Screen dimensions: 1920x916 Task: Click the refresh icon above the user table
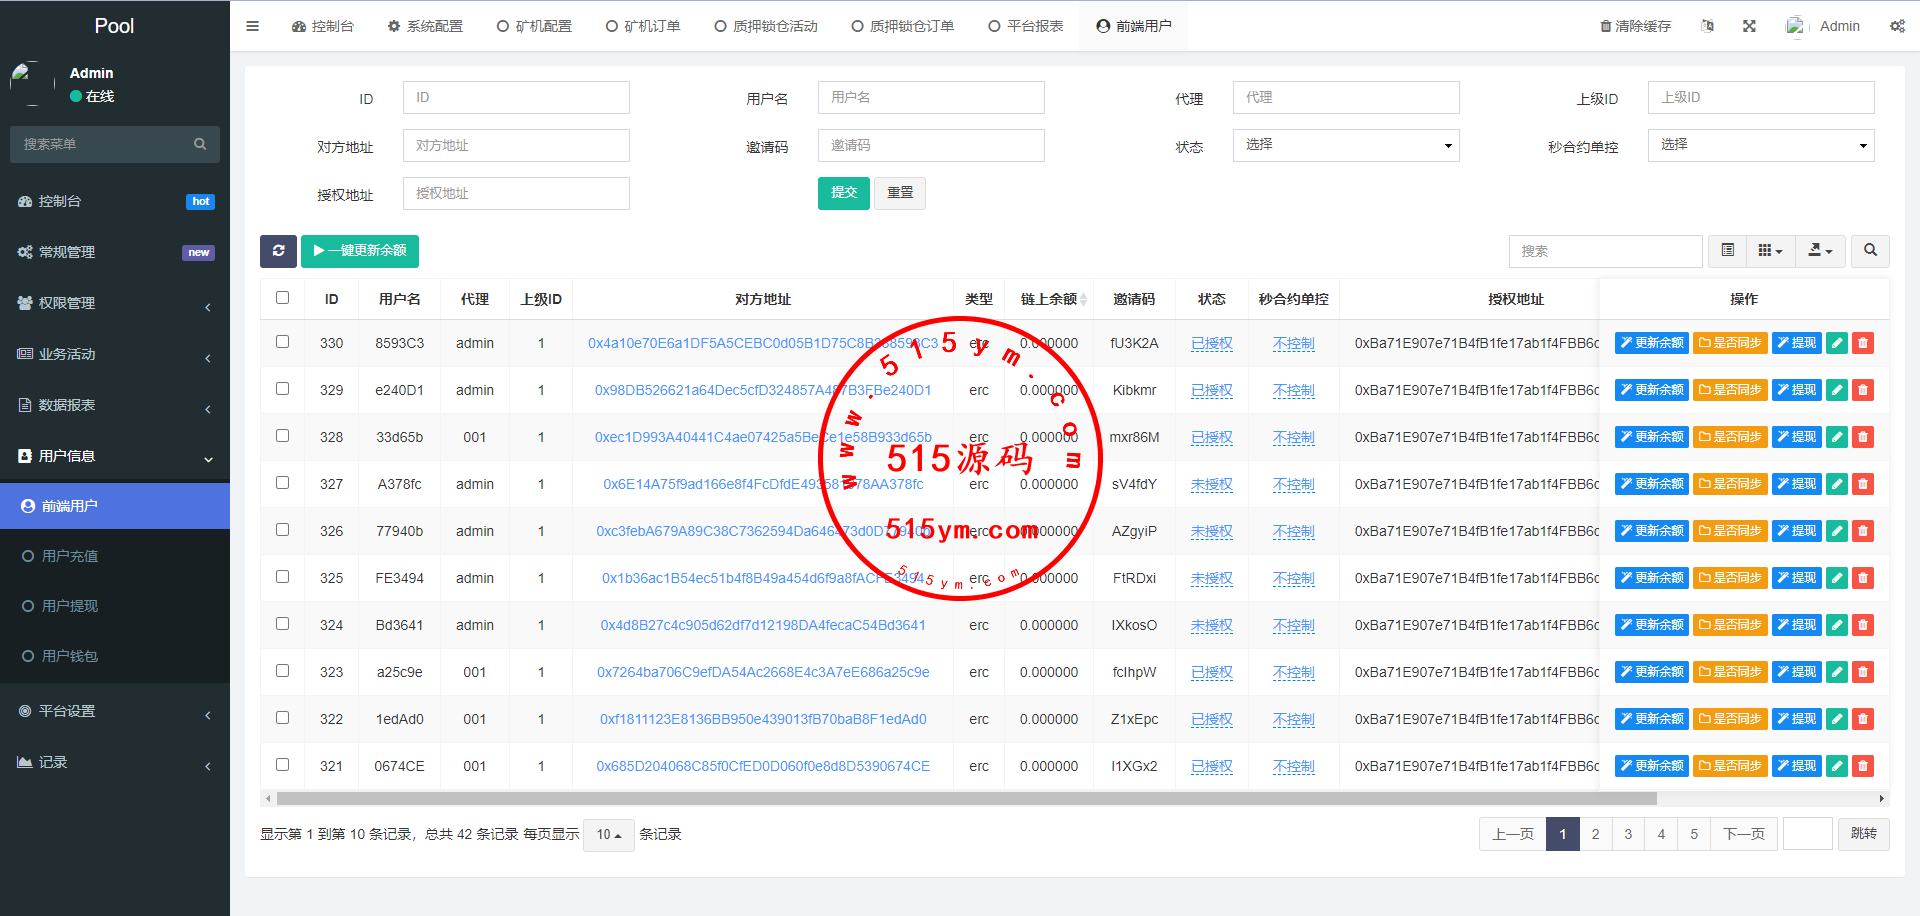(x=279, y=251)
